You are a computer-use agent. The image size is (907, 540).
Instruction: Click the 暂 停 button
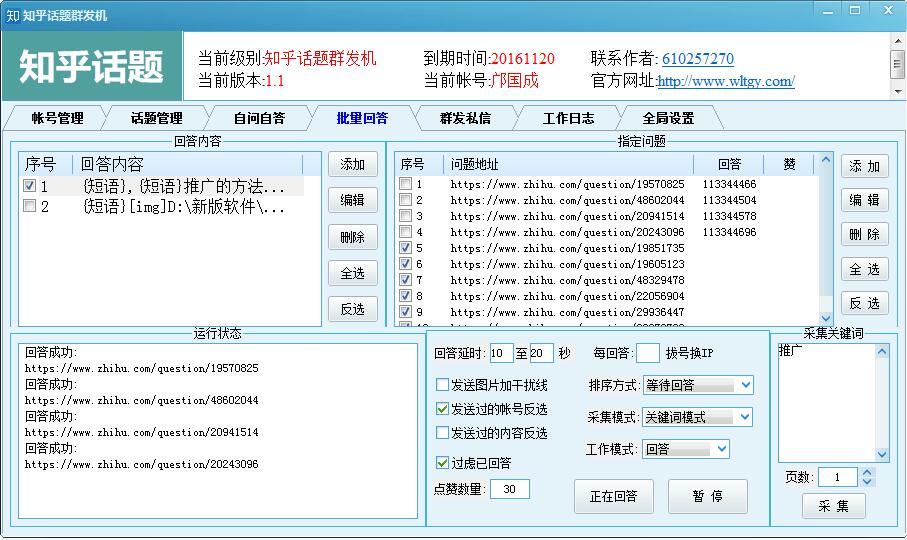[707, 496]
